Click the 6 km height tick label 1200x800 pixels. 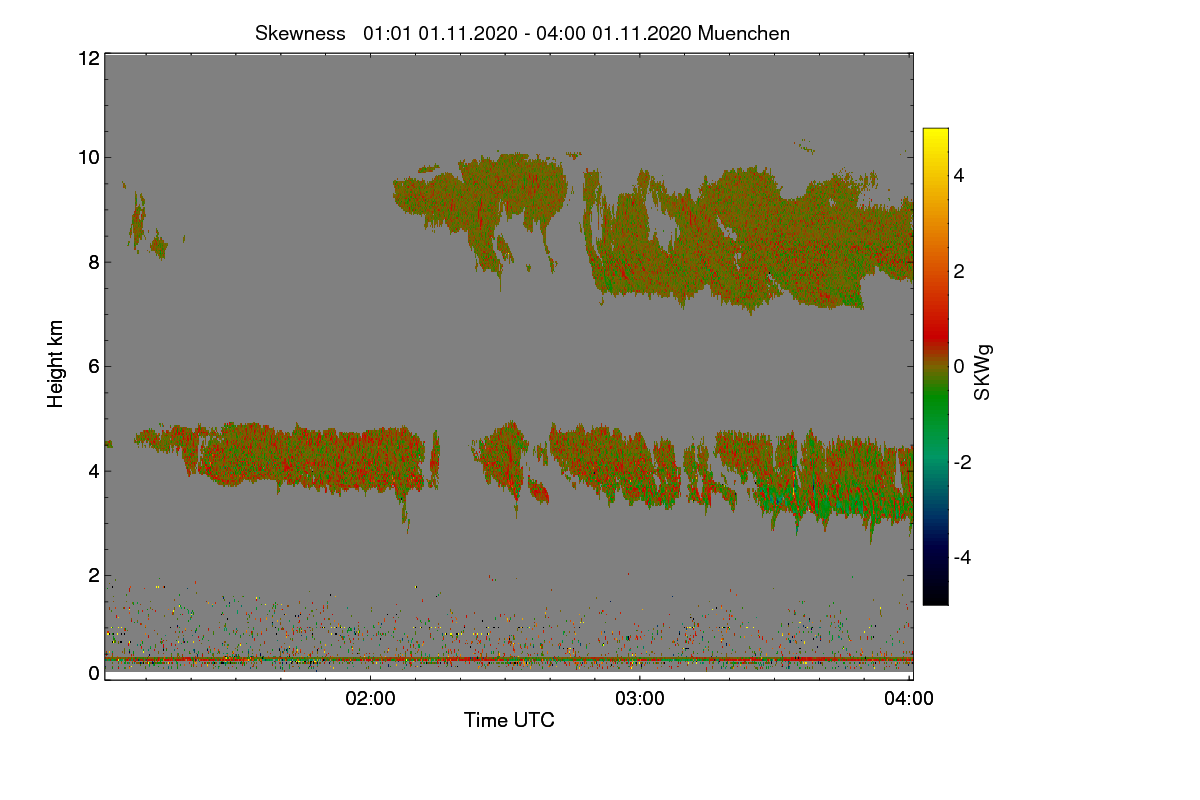[x=92, y=366]
